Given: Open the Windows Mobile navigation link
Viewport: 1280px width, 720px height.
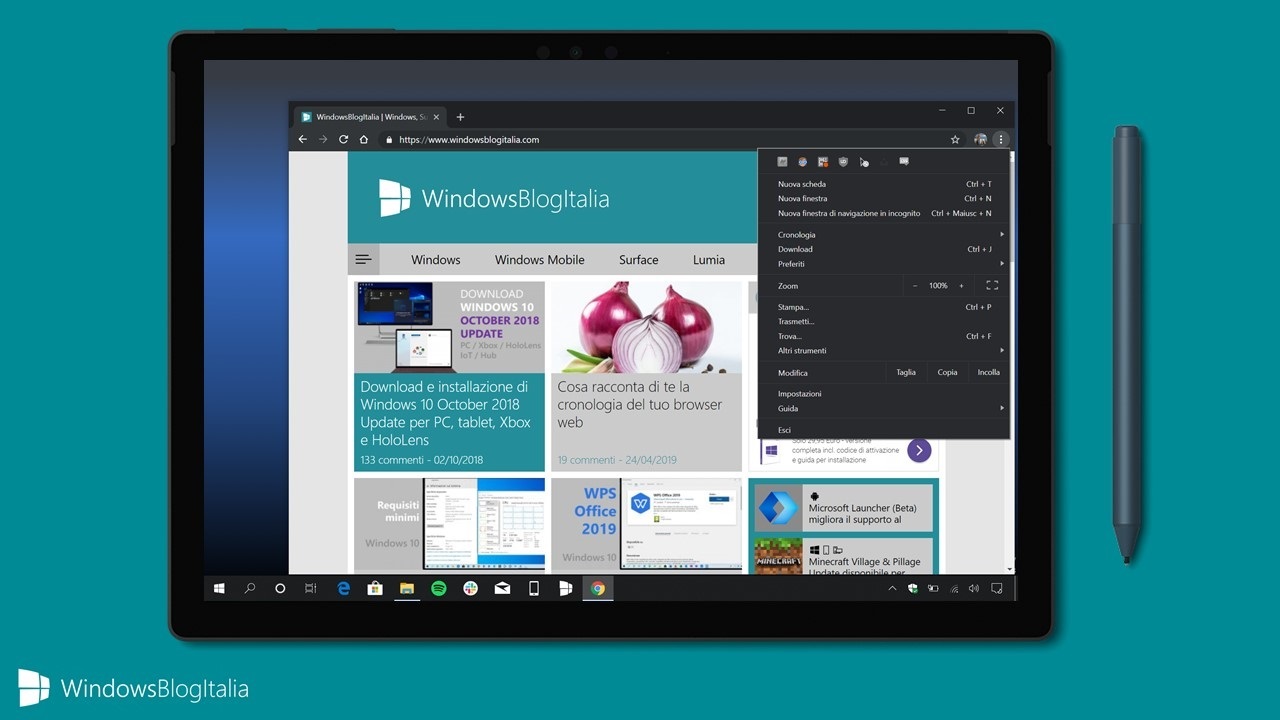Looking at the screenshot, I should pyautogui.click(x=540, y=260).
